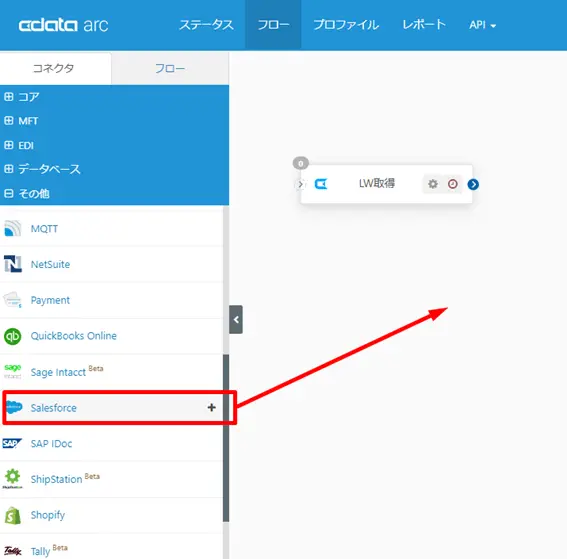Click the Shopify bag icon
This screenshot has height=559, width=567.
point(13,515)
